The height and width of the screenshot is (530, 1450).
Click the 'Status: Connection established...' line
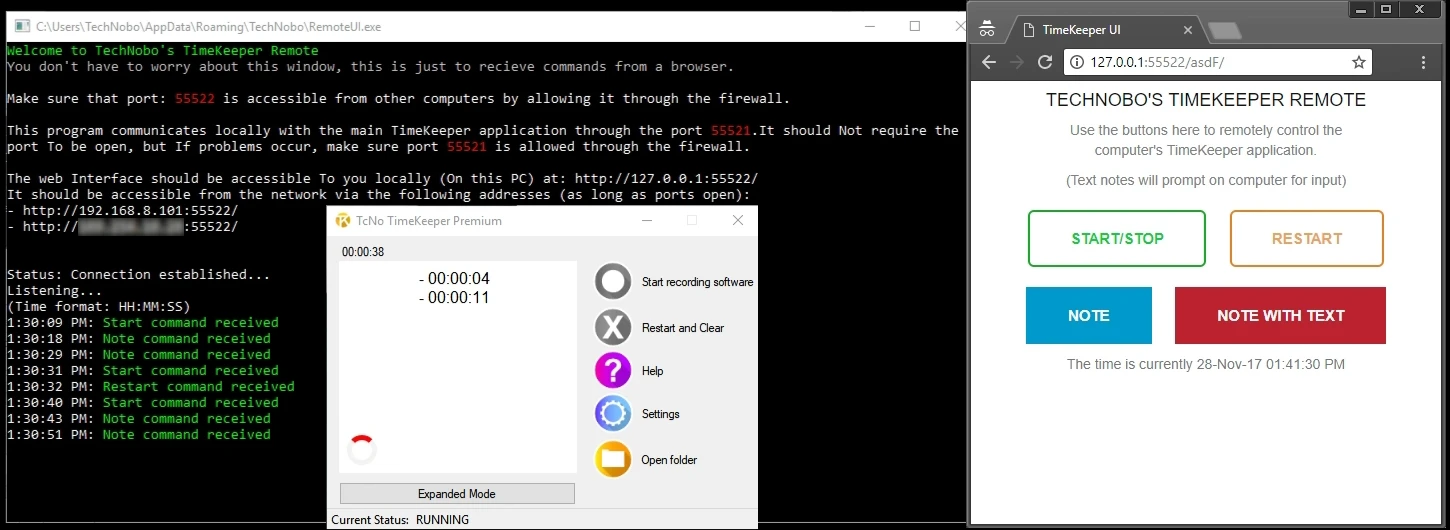point(138,274)
